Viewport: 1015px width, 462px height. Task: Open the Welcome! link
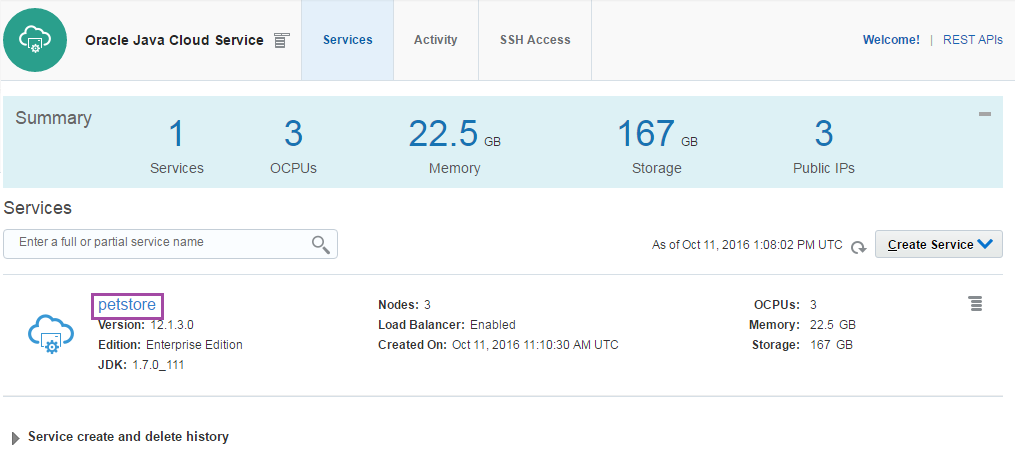tap(891, 40)
